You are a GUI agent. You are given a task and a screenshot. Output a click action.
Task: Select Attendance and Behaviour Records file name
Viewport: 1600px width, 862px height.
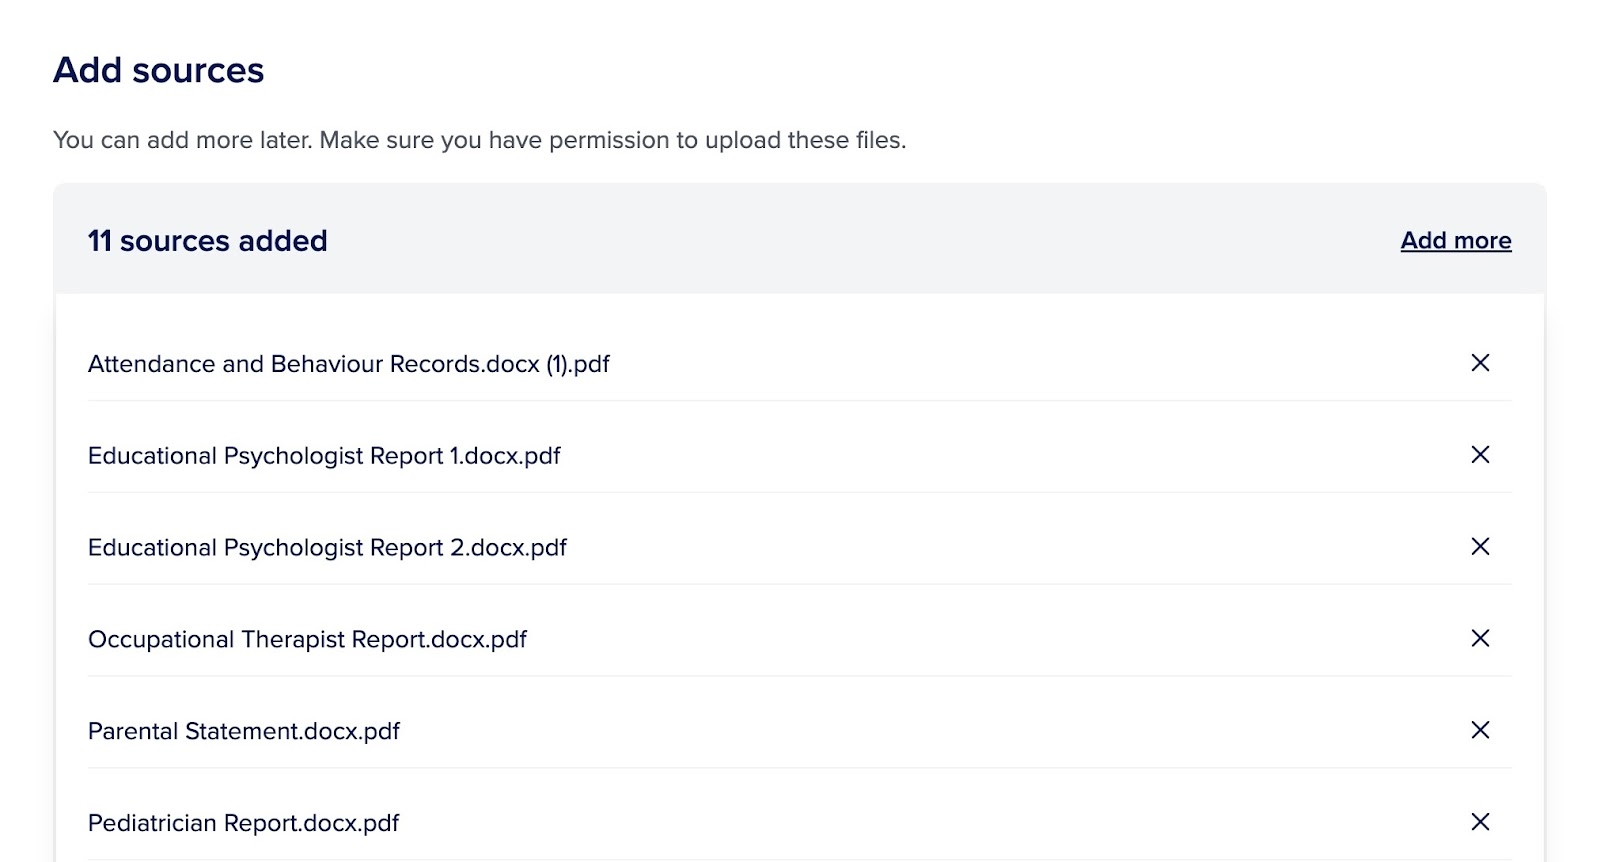(348, 364)
